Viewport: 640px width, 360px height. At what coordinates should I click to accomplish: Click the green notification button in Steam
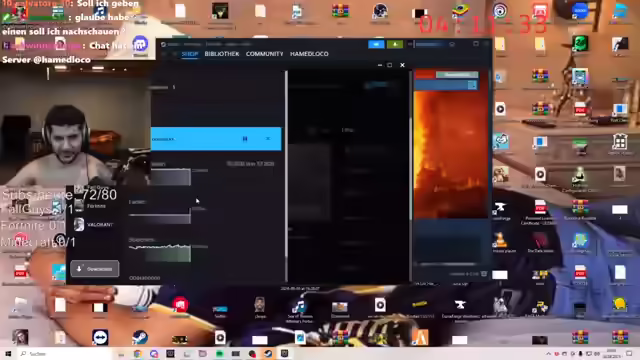395,44
